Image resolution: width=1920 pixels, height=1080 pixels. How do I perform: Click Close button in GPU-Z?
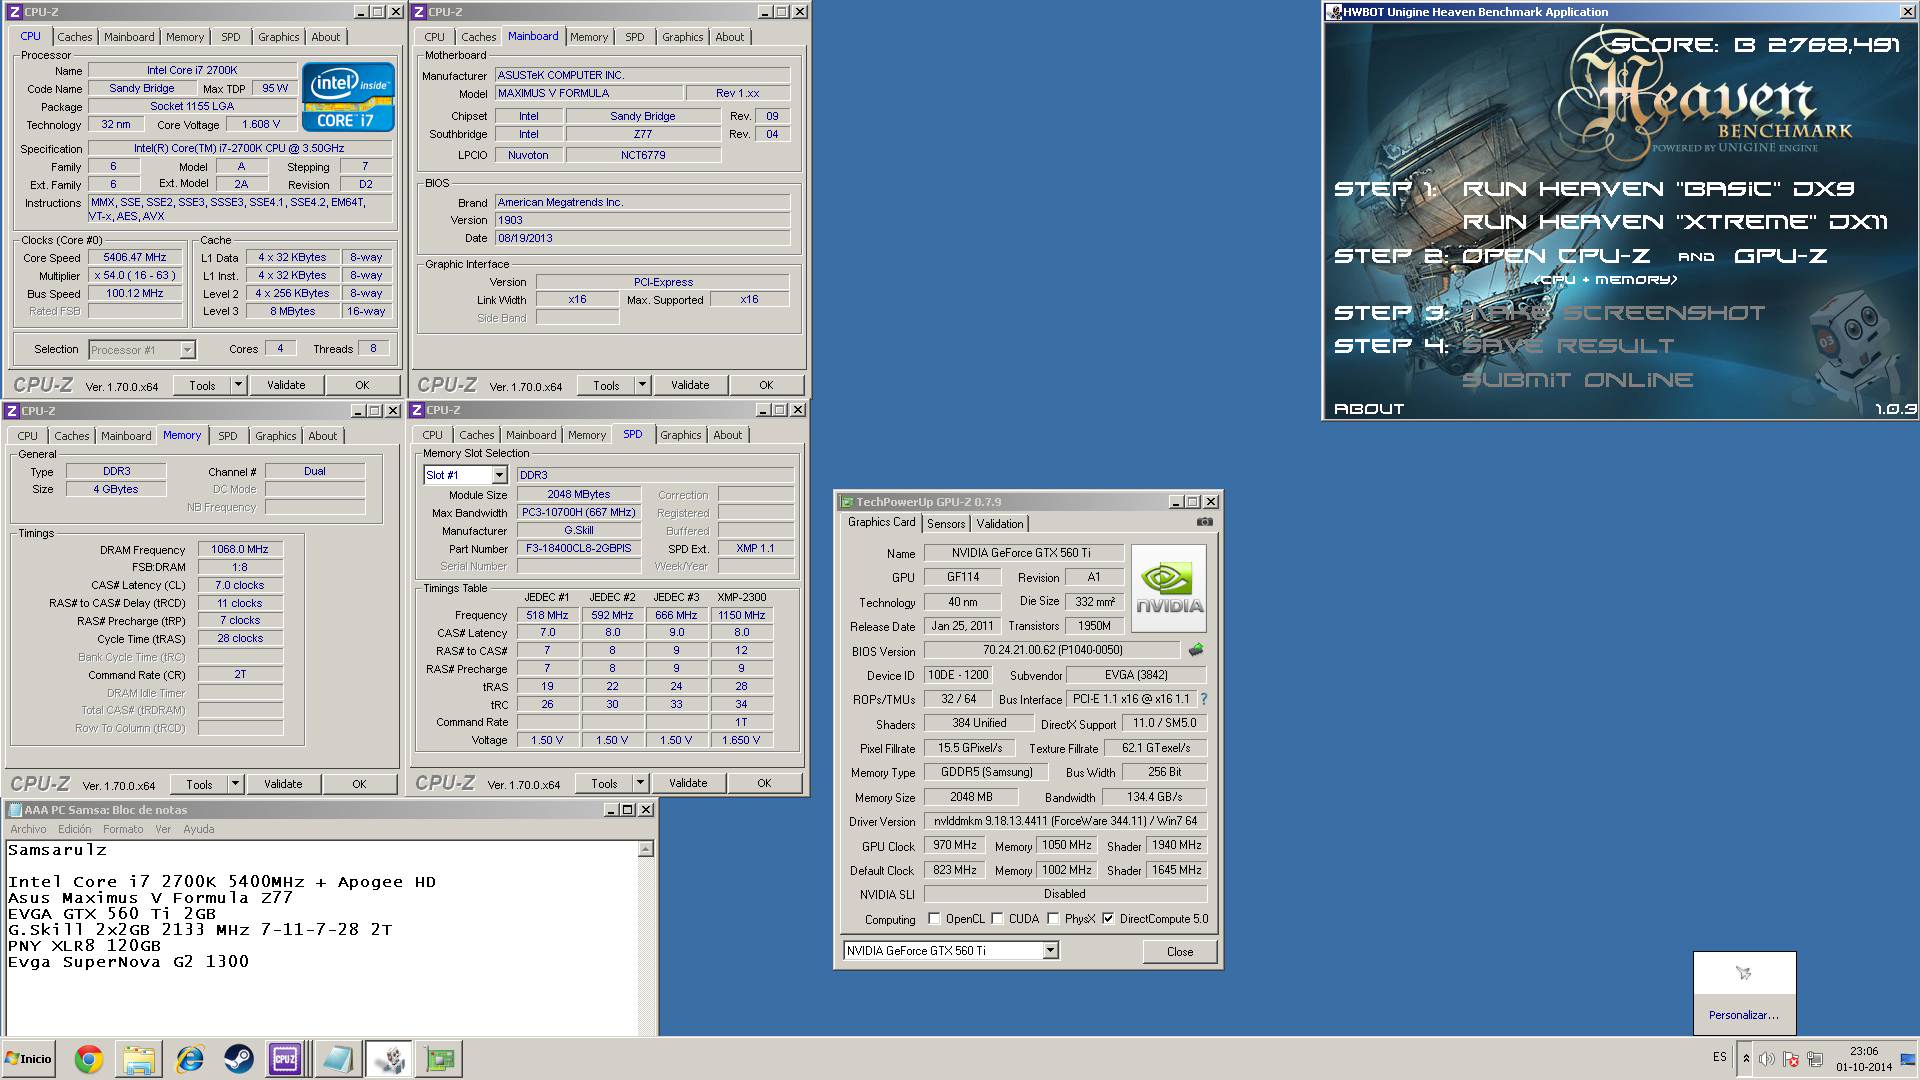(1180, 951)
